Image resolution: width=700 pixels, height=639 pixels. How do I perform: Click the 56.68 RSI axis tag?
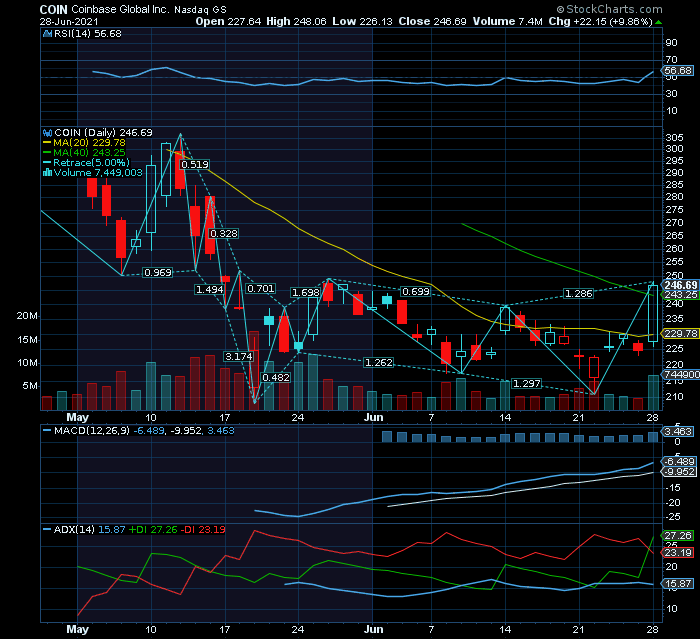click(x=677, y=71)
